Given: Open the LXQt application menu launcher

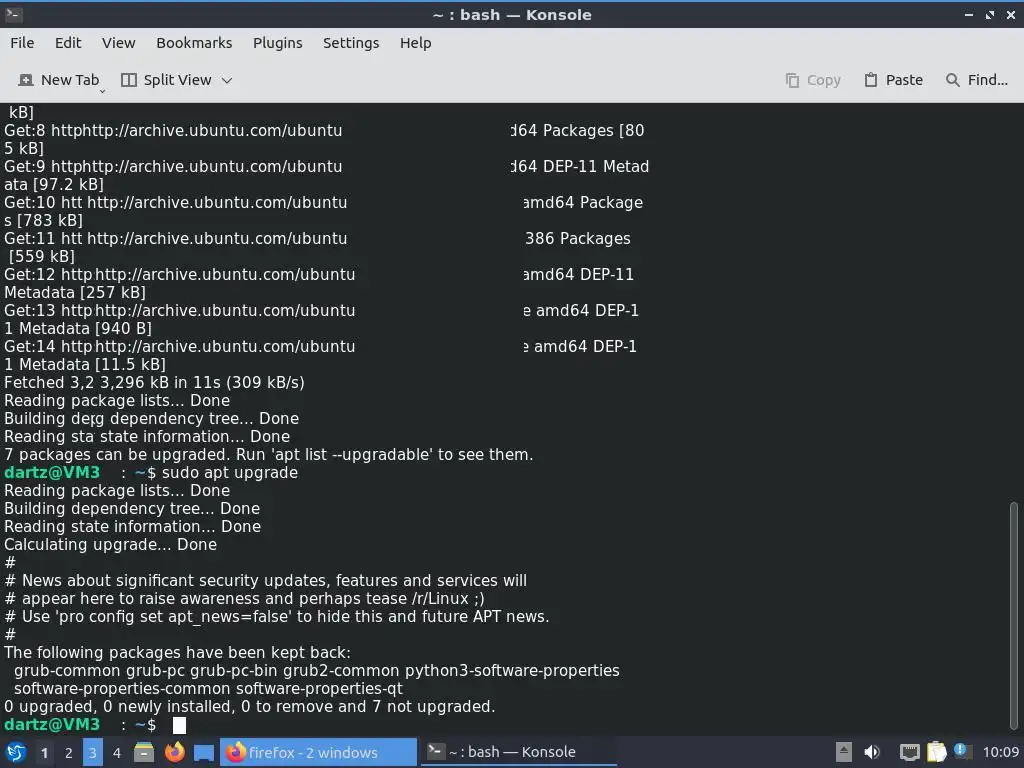Looking at the screenshot, I should [15, 752].
